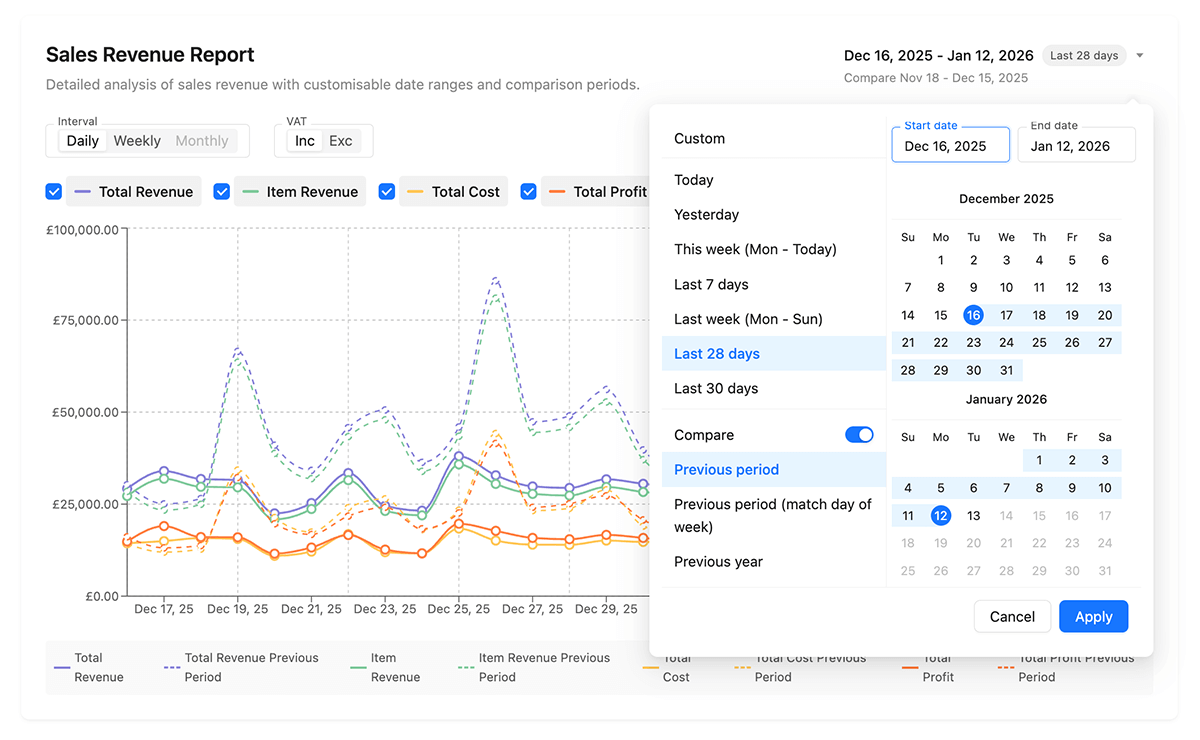The width and height of the screenshot is (1200, 740).
Task: Click the Last 28 days badge
Action: coord(1084,56)
